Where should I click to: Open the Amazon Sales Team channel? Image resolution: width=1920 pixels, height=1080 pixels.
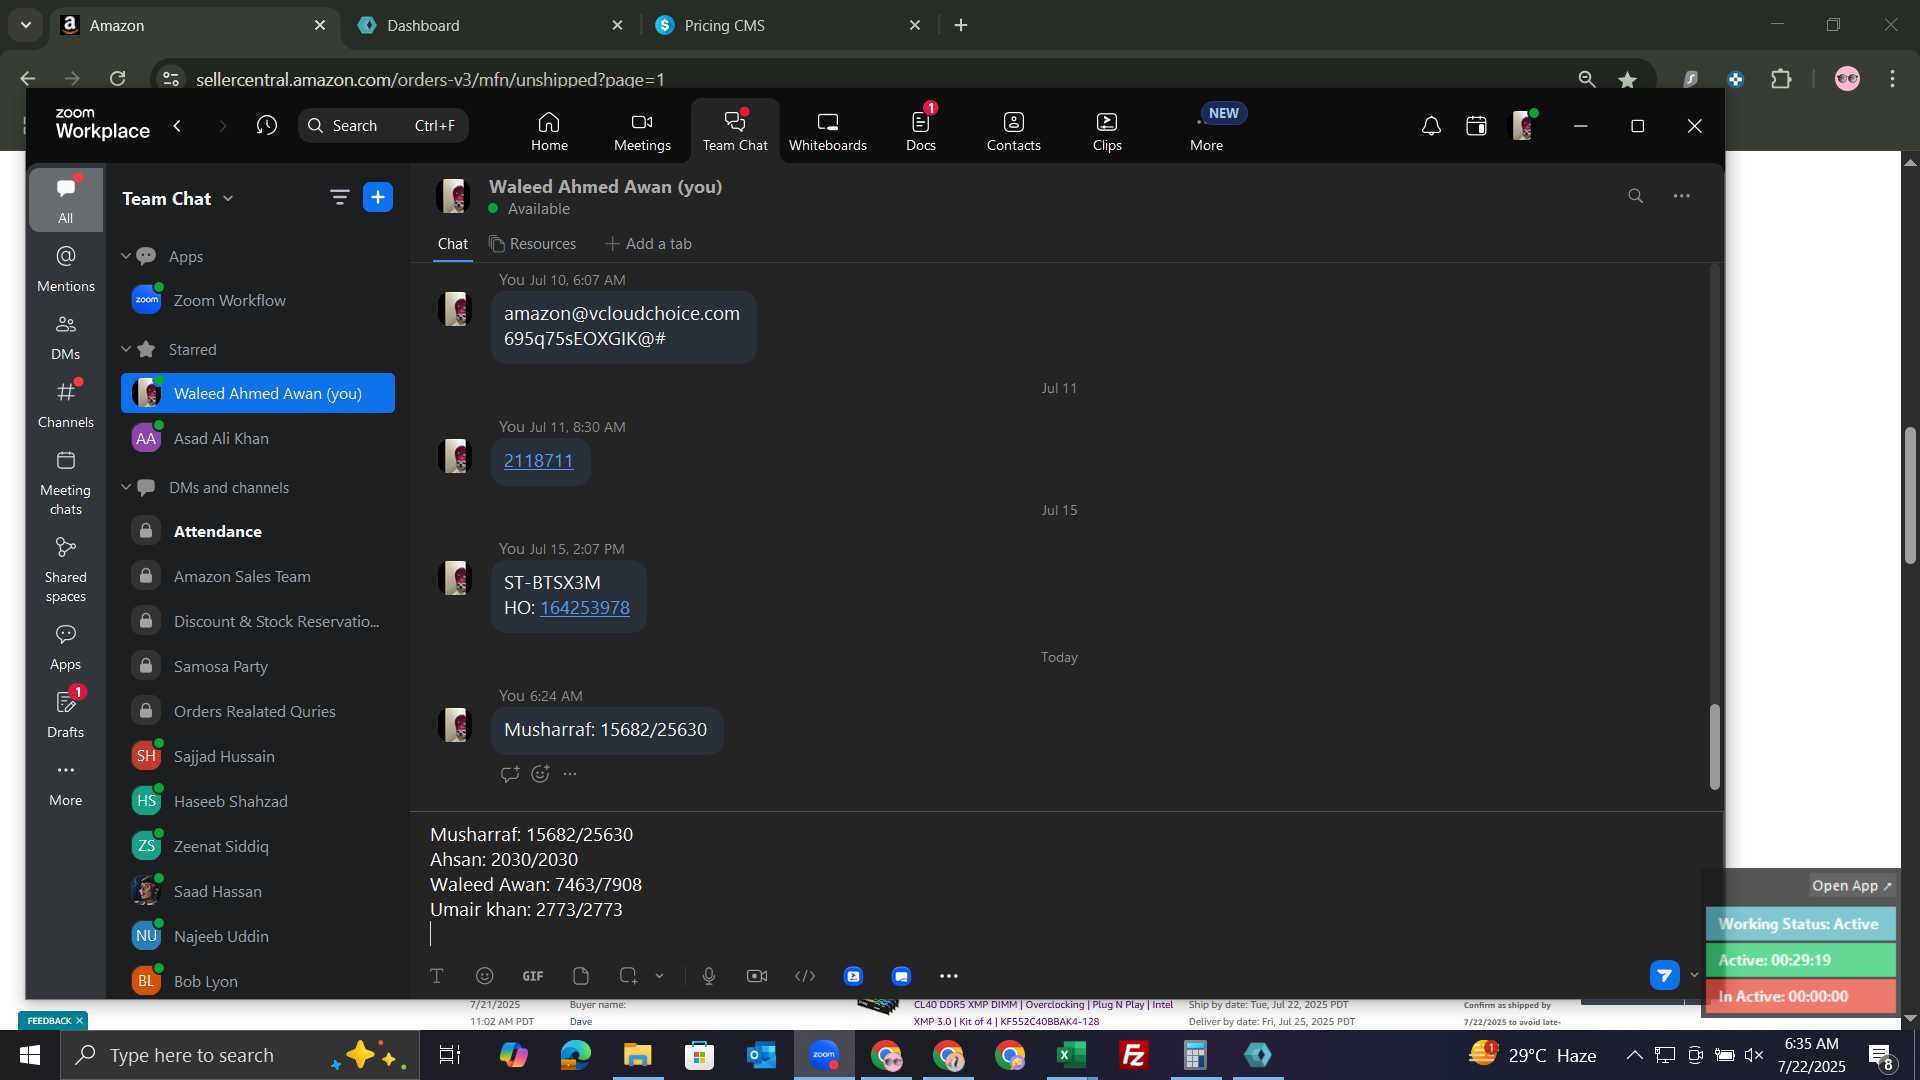(258, 576)
